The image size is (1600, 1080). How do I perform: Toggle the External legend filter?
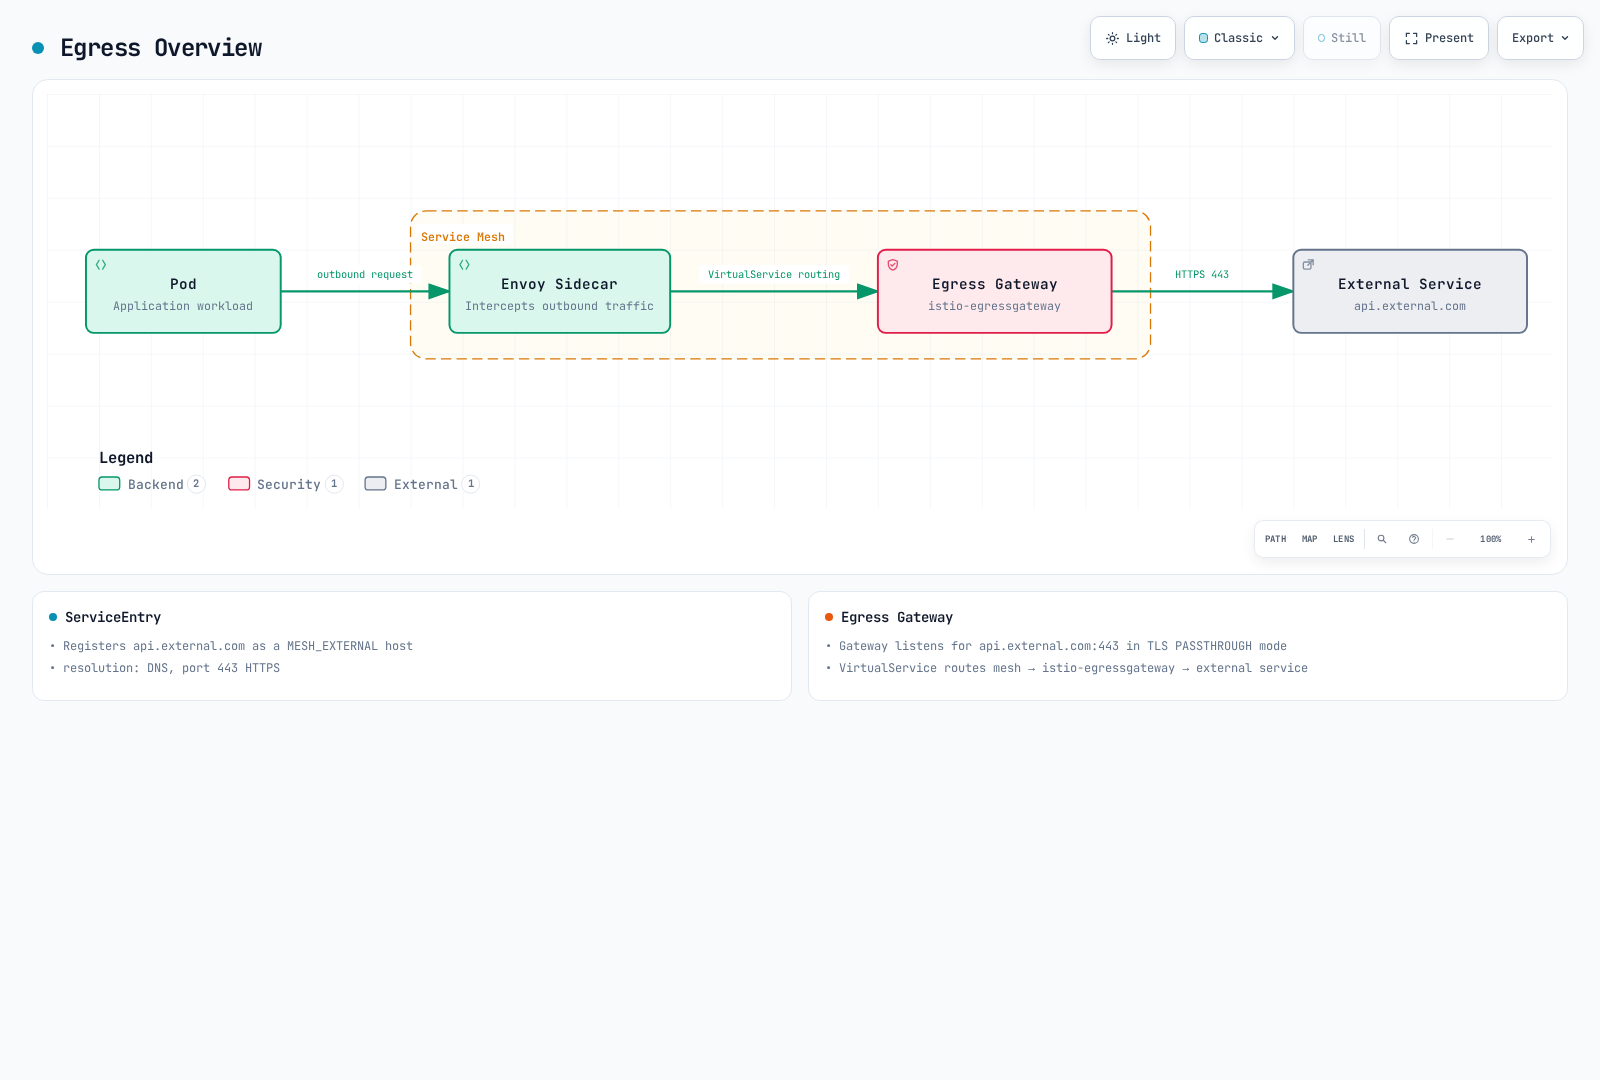pyautogui.click(x=422, y=484)
